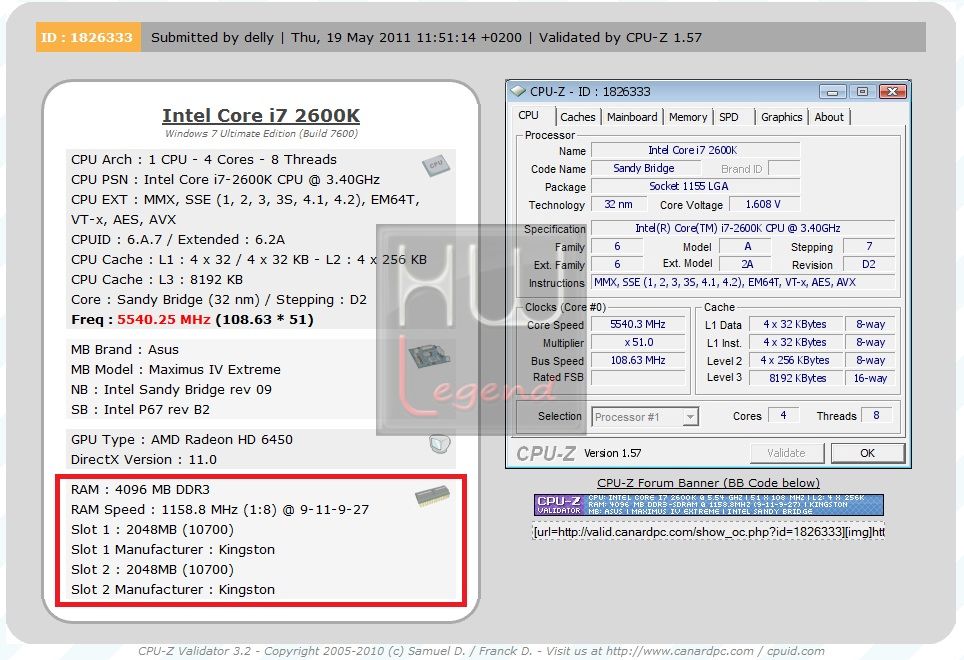Click the 'DirectX Version : 11.0' line

pos(144,460)
